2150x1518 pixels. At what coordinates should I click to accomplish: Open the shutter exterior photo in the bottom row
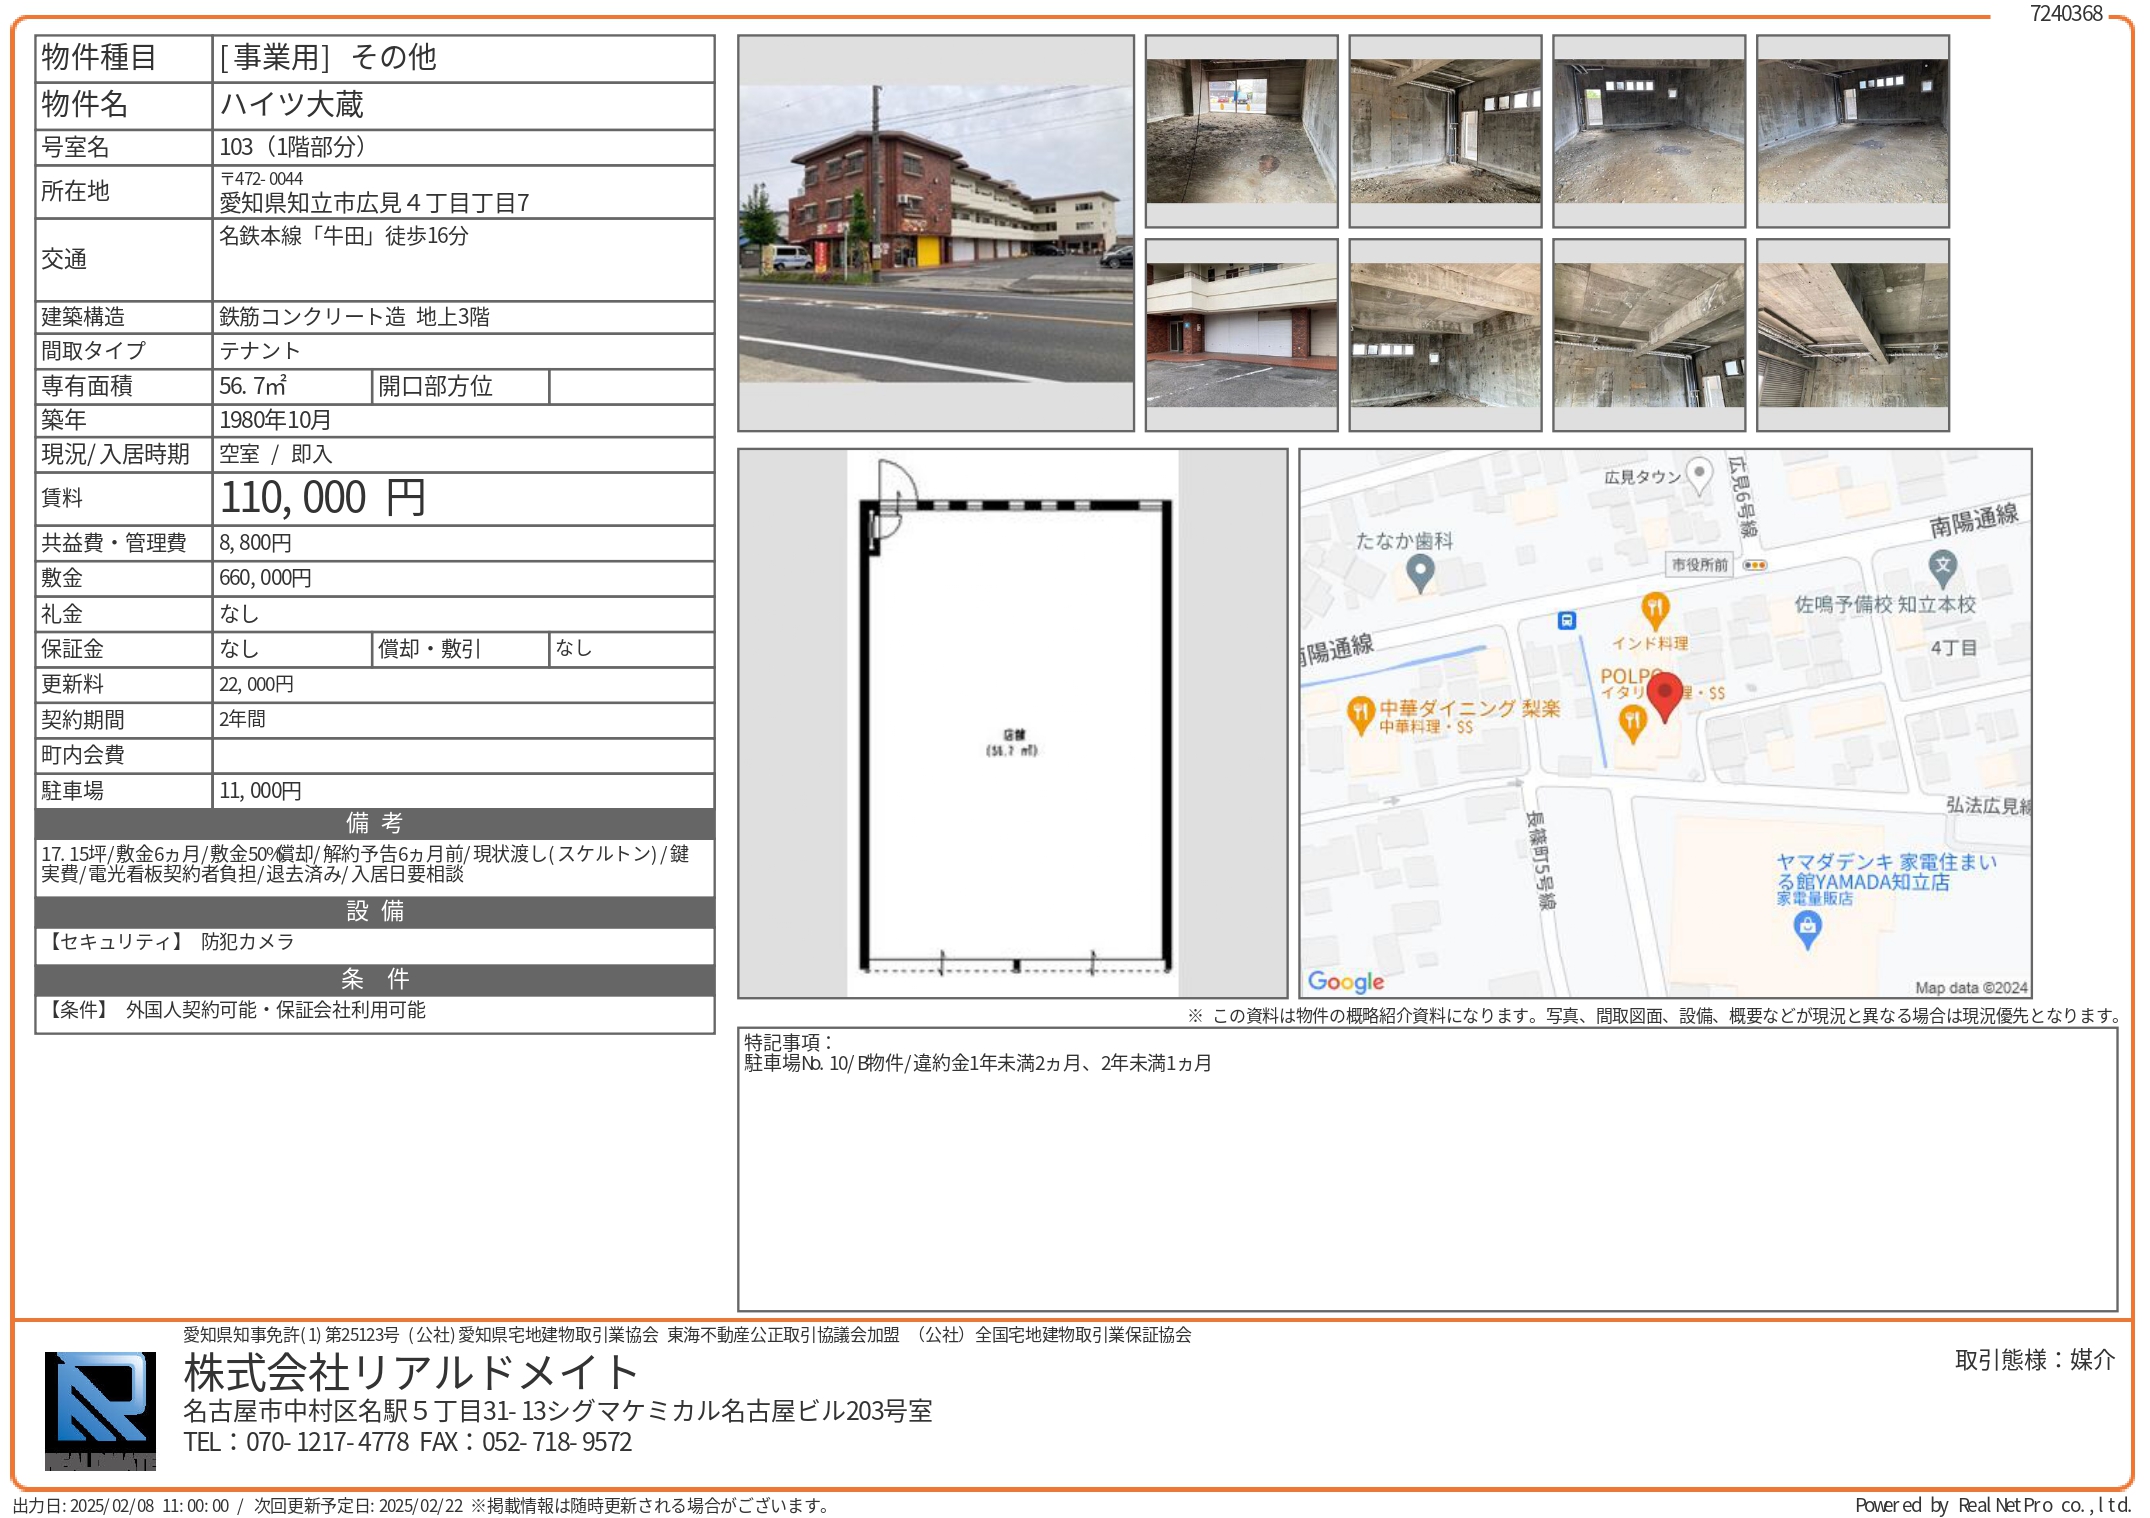click(x=1241, y=335)
